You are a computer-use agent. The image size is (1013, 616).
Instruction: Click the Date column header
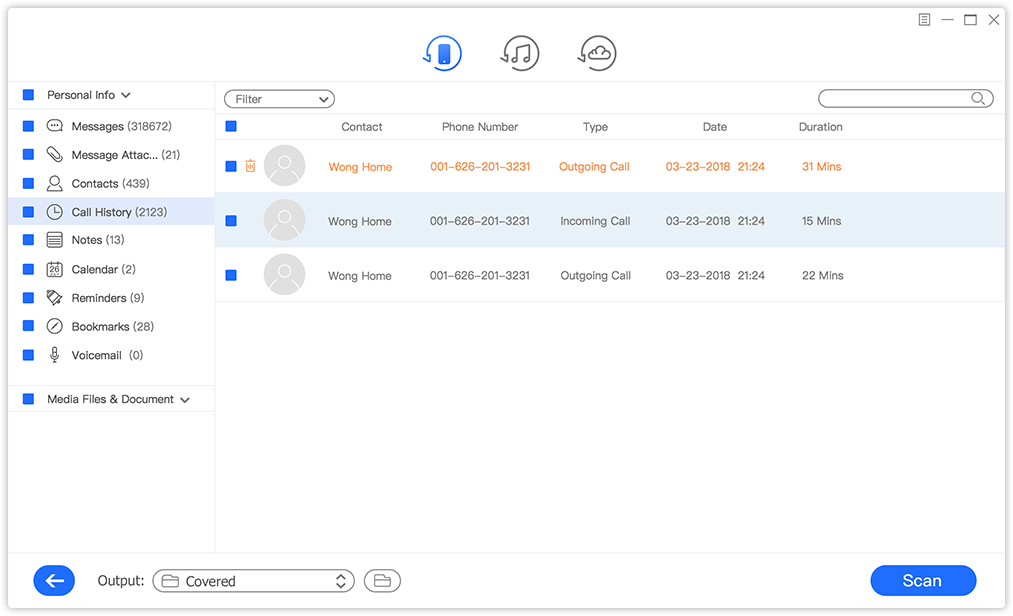(715, 127)
